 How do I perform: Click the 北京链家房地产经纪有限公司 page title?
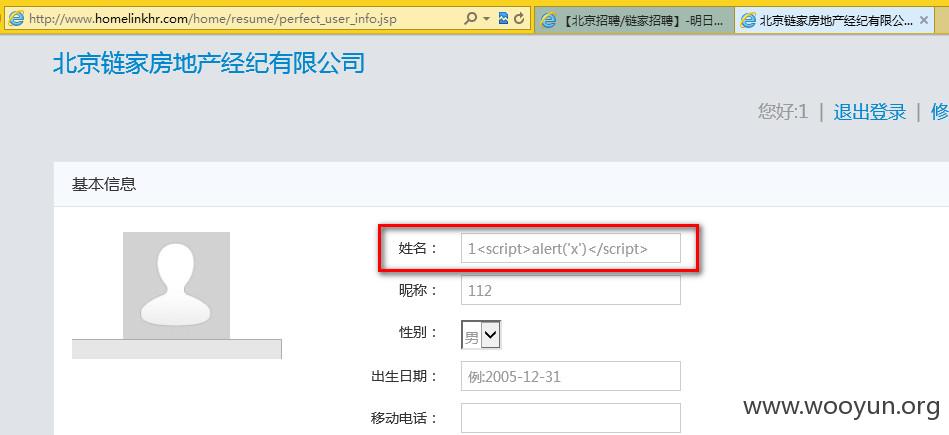click(209, 63)
